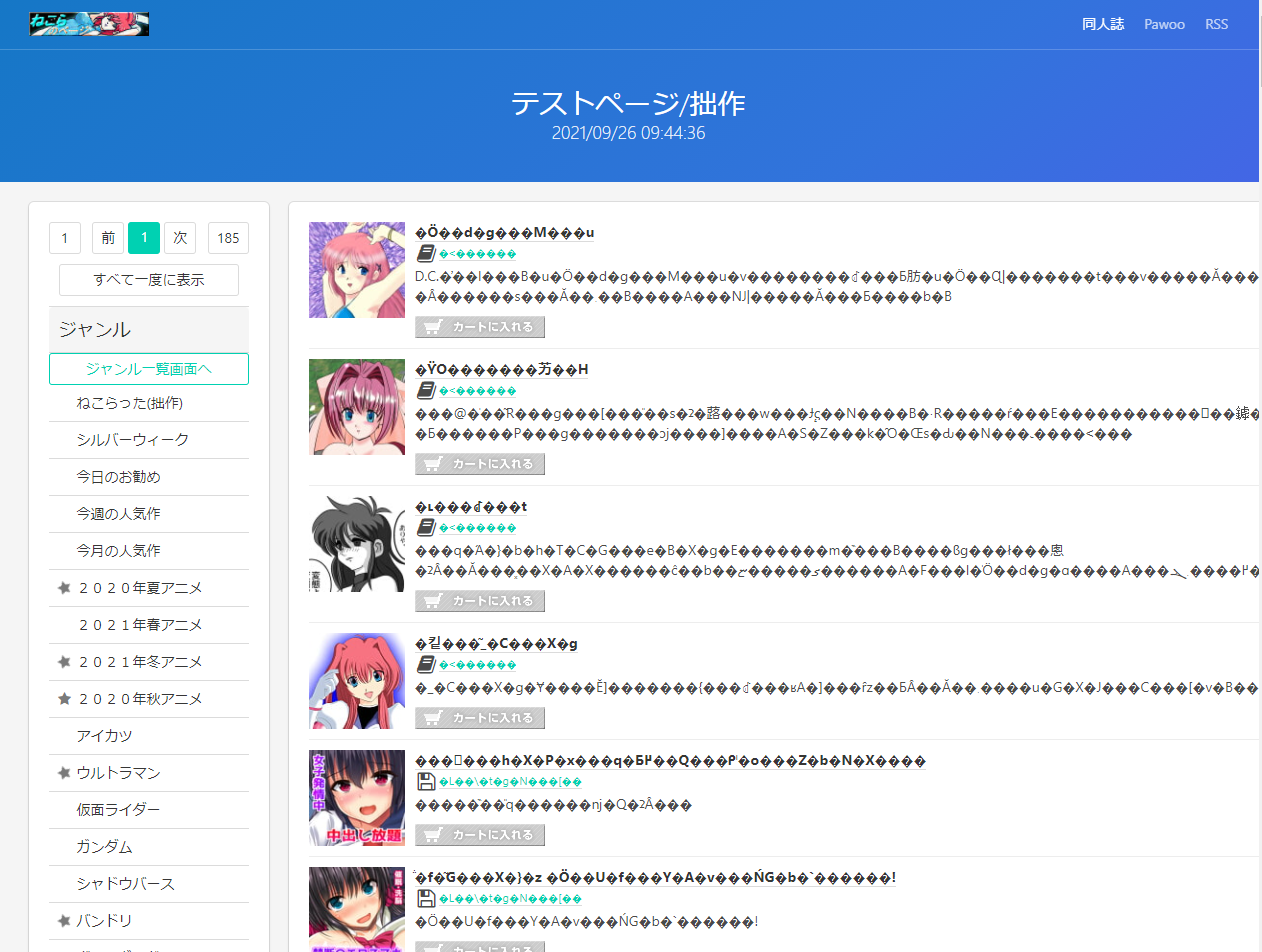Image resolution: width=1262 pixels, height=952 pixels.
Task: Select バンドリ genre
Action: [x=149, y=921]
